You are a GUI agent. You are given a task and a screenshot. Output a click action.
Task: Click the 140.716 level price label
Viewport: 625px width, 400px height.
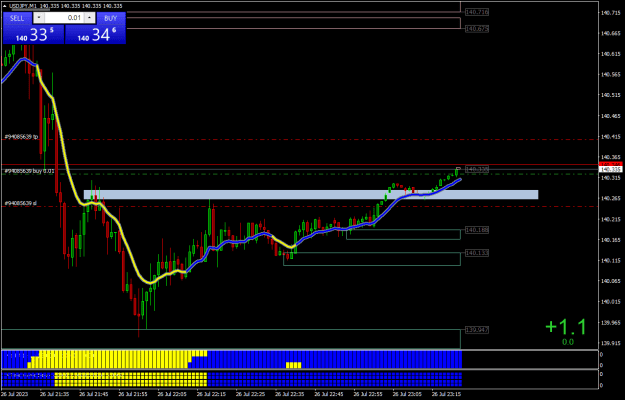(477, 12)
